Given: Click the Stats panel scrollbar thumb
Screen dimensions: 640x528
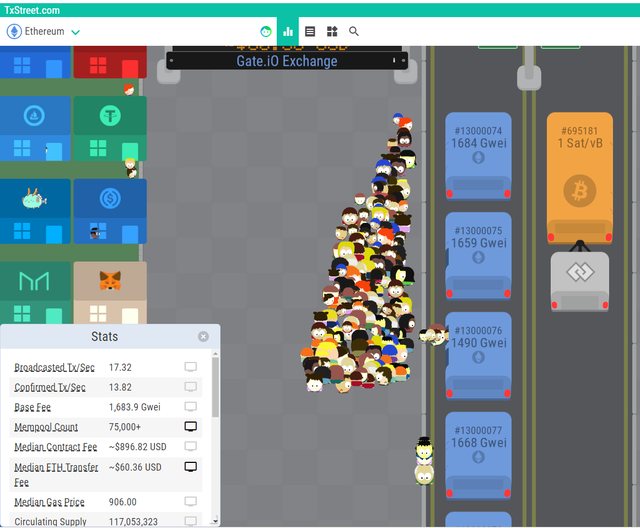Looking at the screenshot, I should point(216,387).
